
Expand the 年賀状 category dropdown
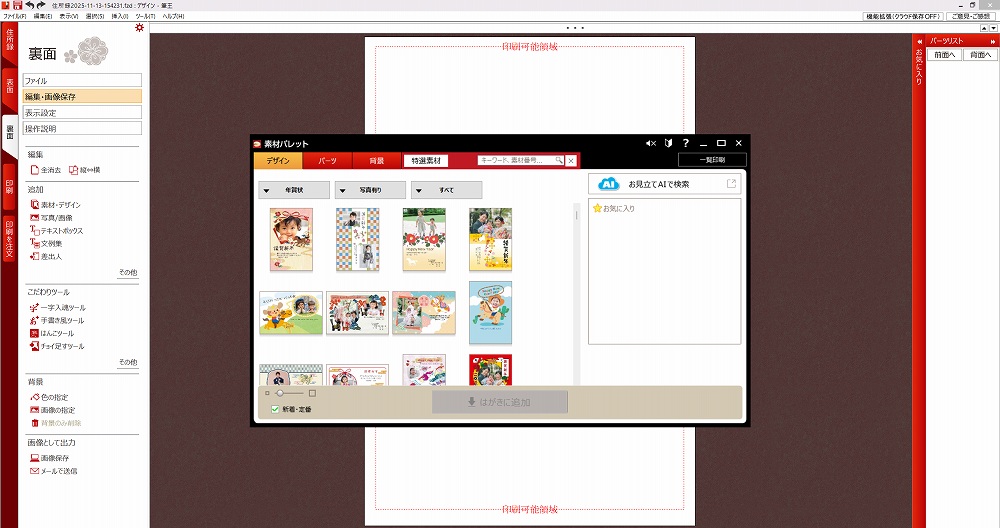coord(265,190)
